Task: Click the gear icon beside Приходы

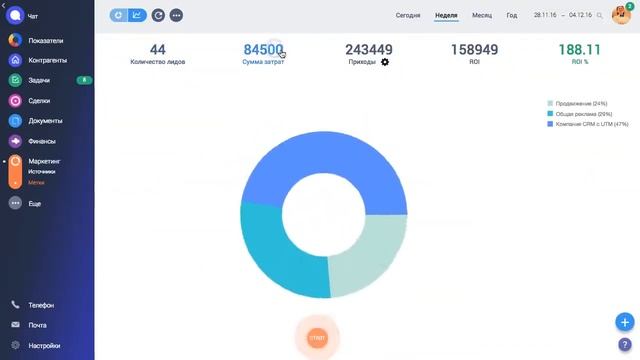Action: (x=385, y=62)
